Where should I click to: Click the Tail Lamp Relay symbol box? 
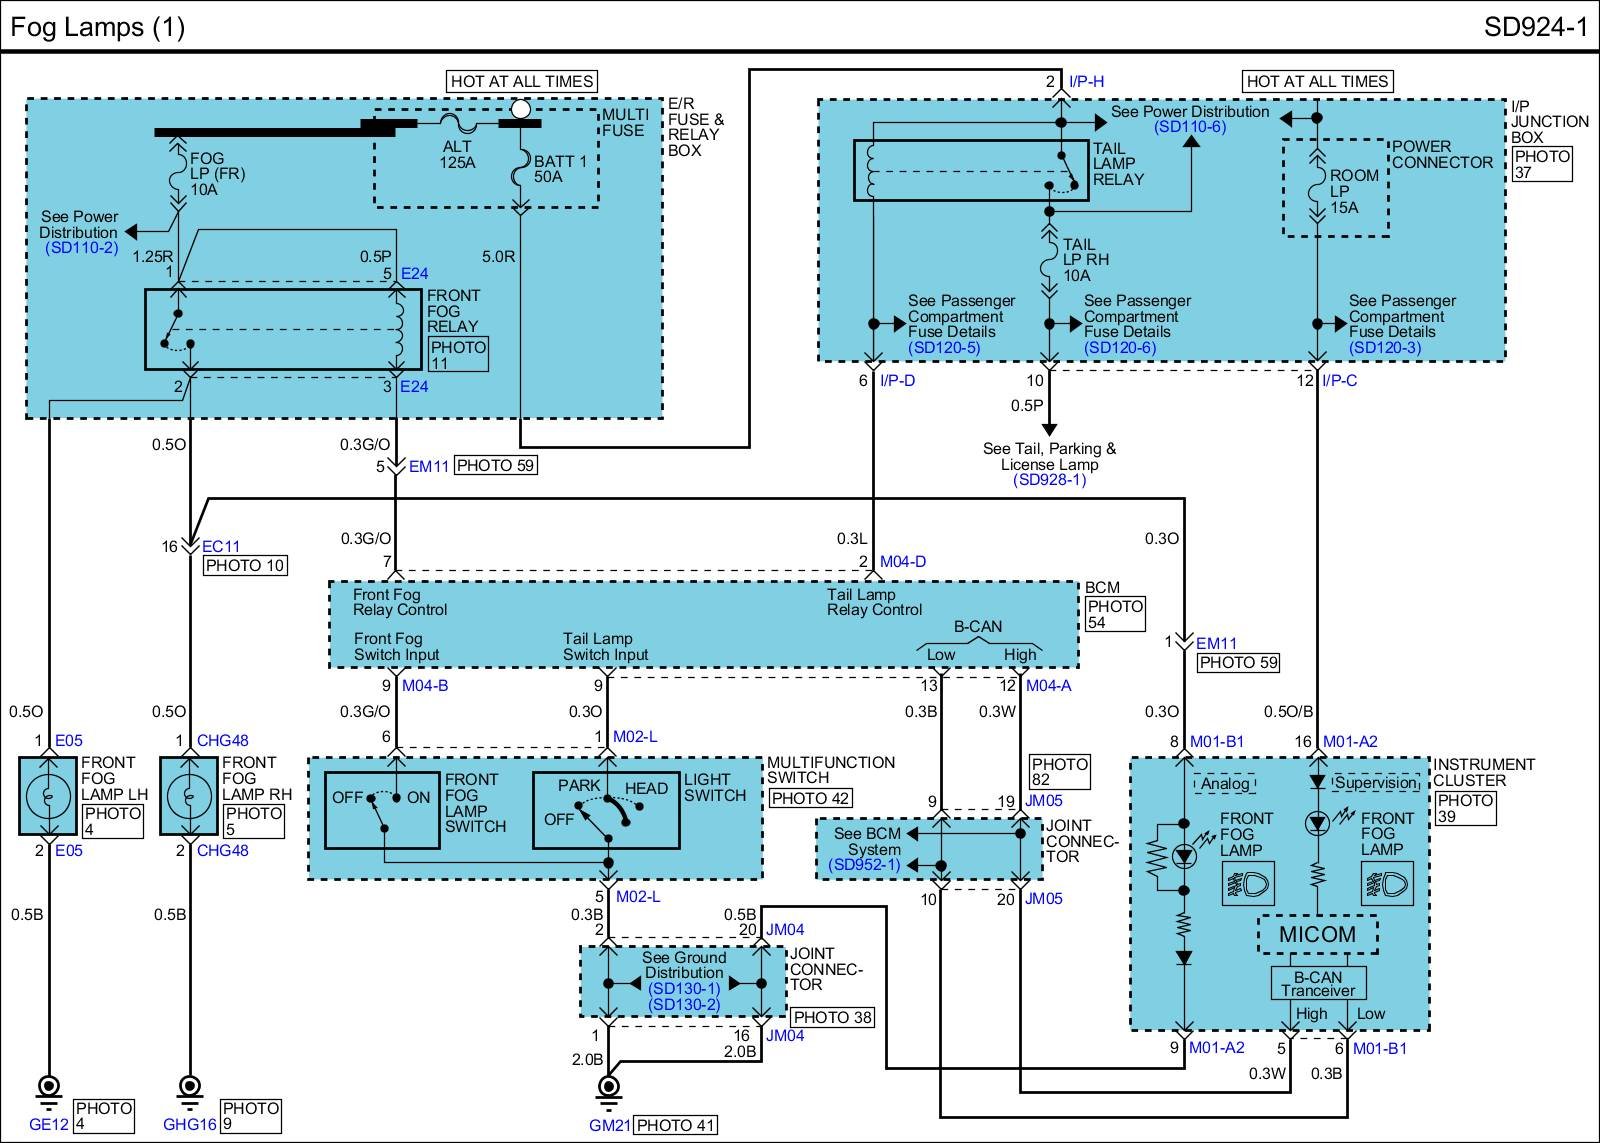970,170
